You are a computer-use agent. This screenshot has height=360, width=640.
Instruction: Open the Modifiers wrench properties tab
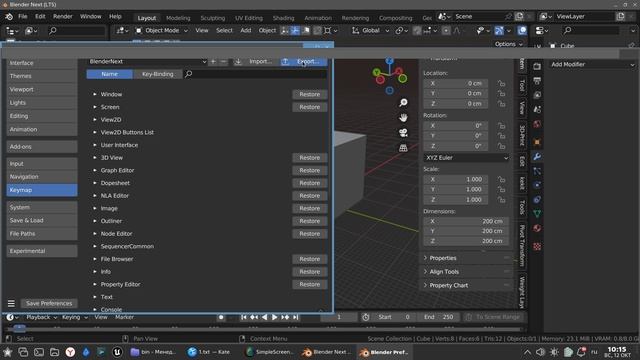tap(537, 157)
